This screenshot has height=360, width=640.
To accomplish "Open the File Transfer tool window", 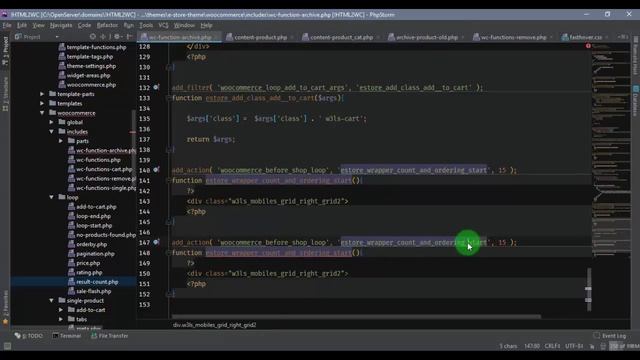I will [x=110, y=336].
